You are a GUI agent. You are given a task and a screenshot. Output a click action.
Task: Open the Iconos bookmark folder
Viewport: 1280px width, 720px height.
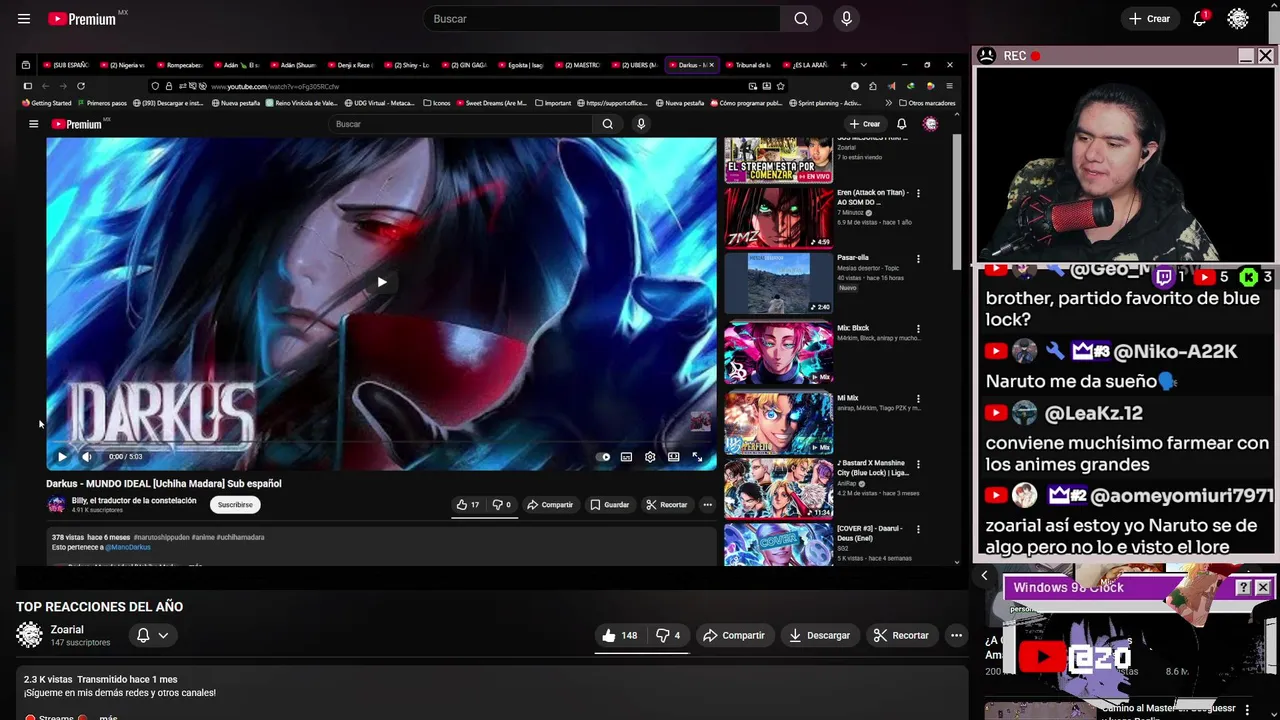tap(437, 103)
